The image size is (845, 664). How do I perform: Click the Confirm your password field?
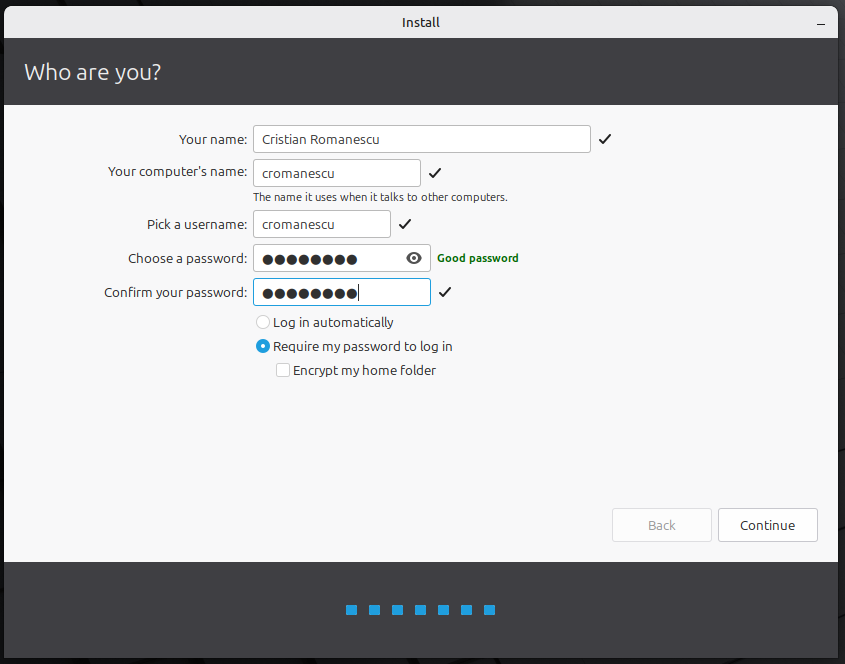(341, 292)
